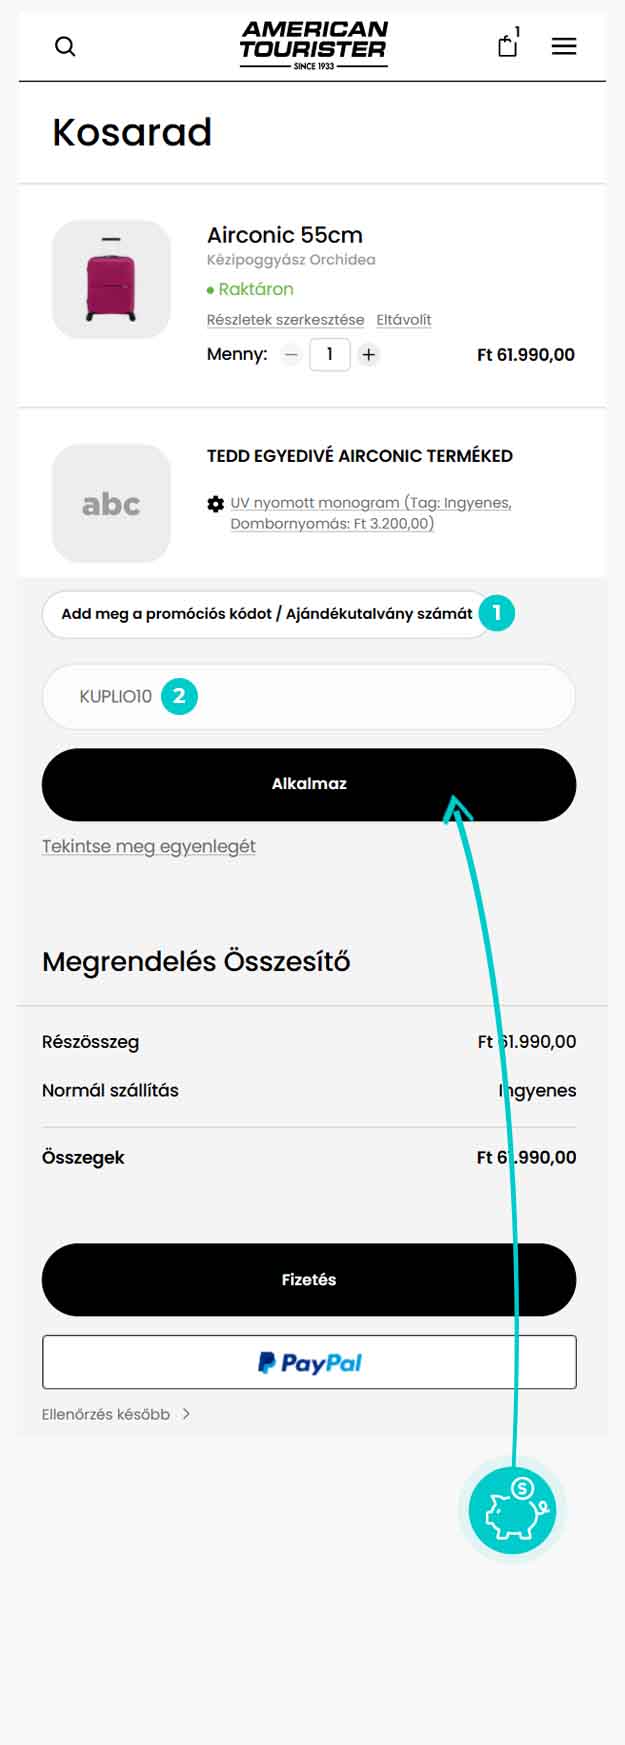Open the hamburger menu

(x=564, y=46)
